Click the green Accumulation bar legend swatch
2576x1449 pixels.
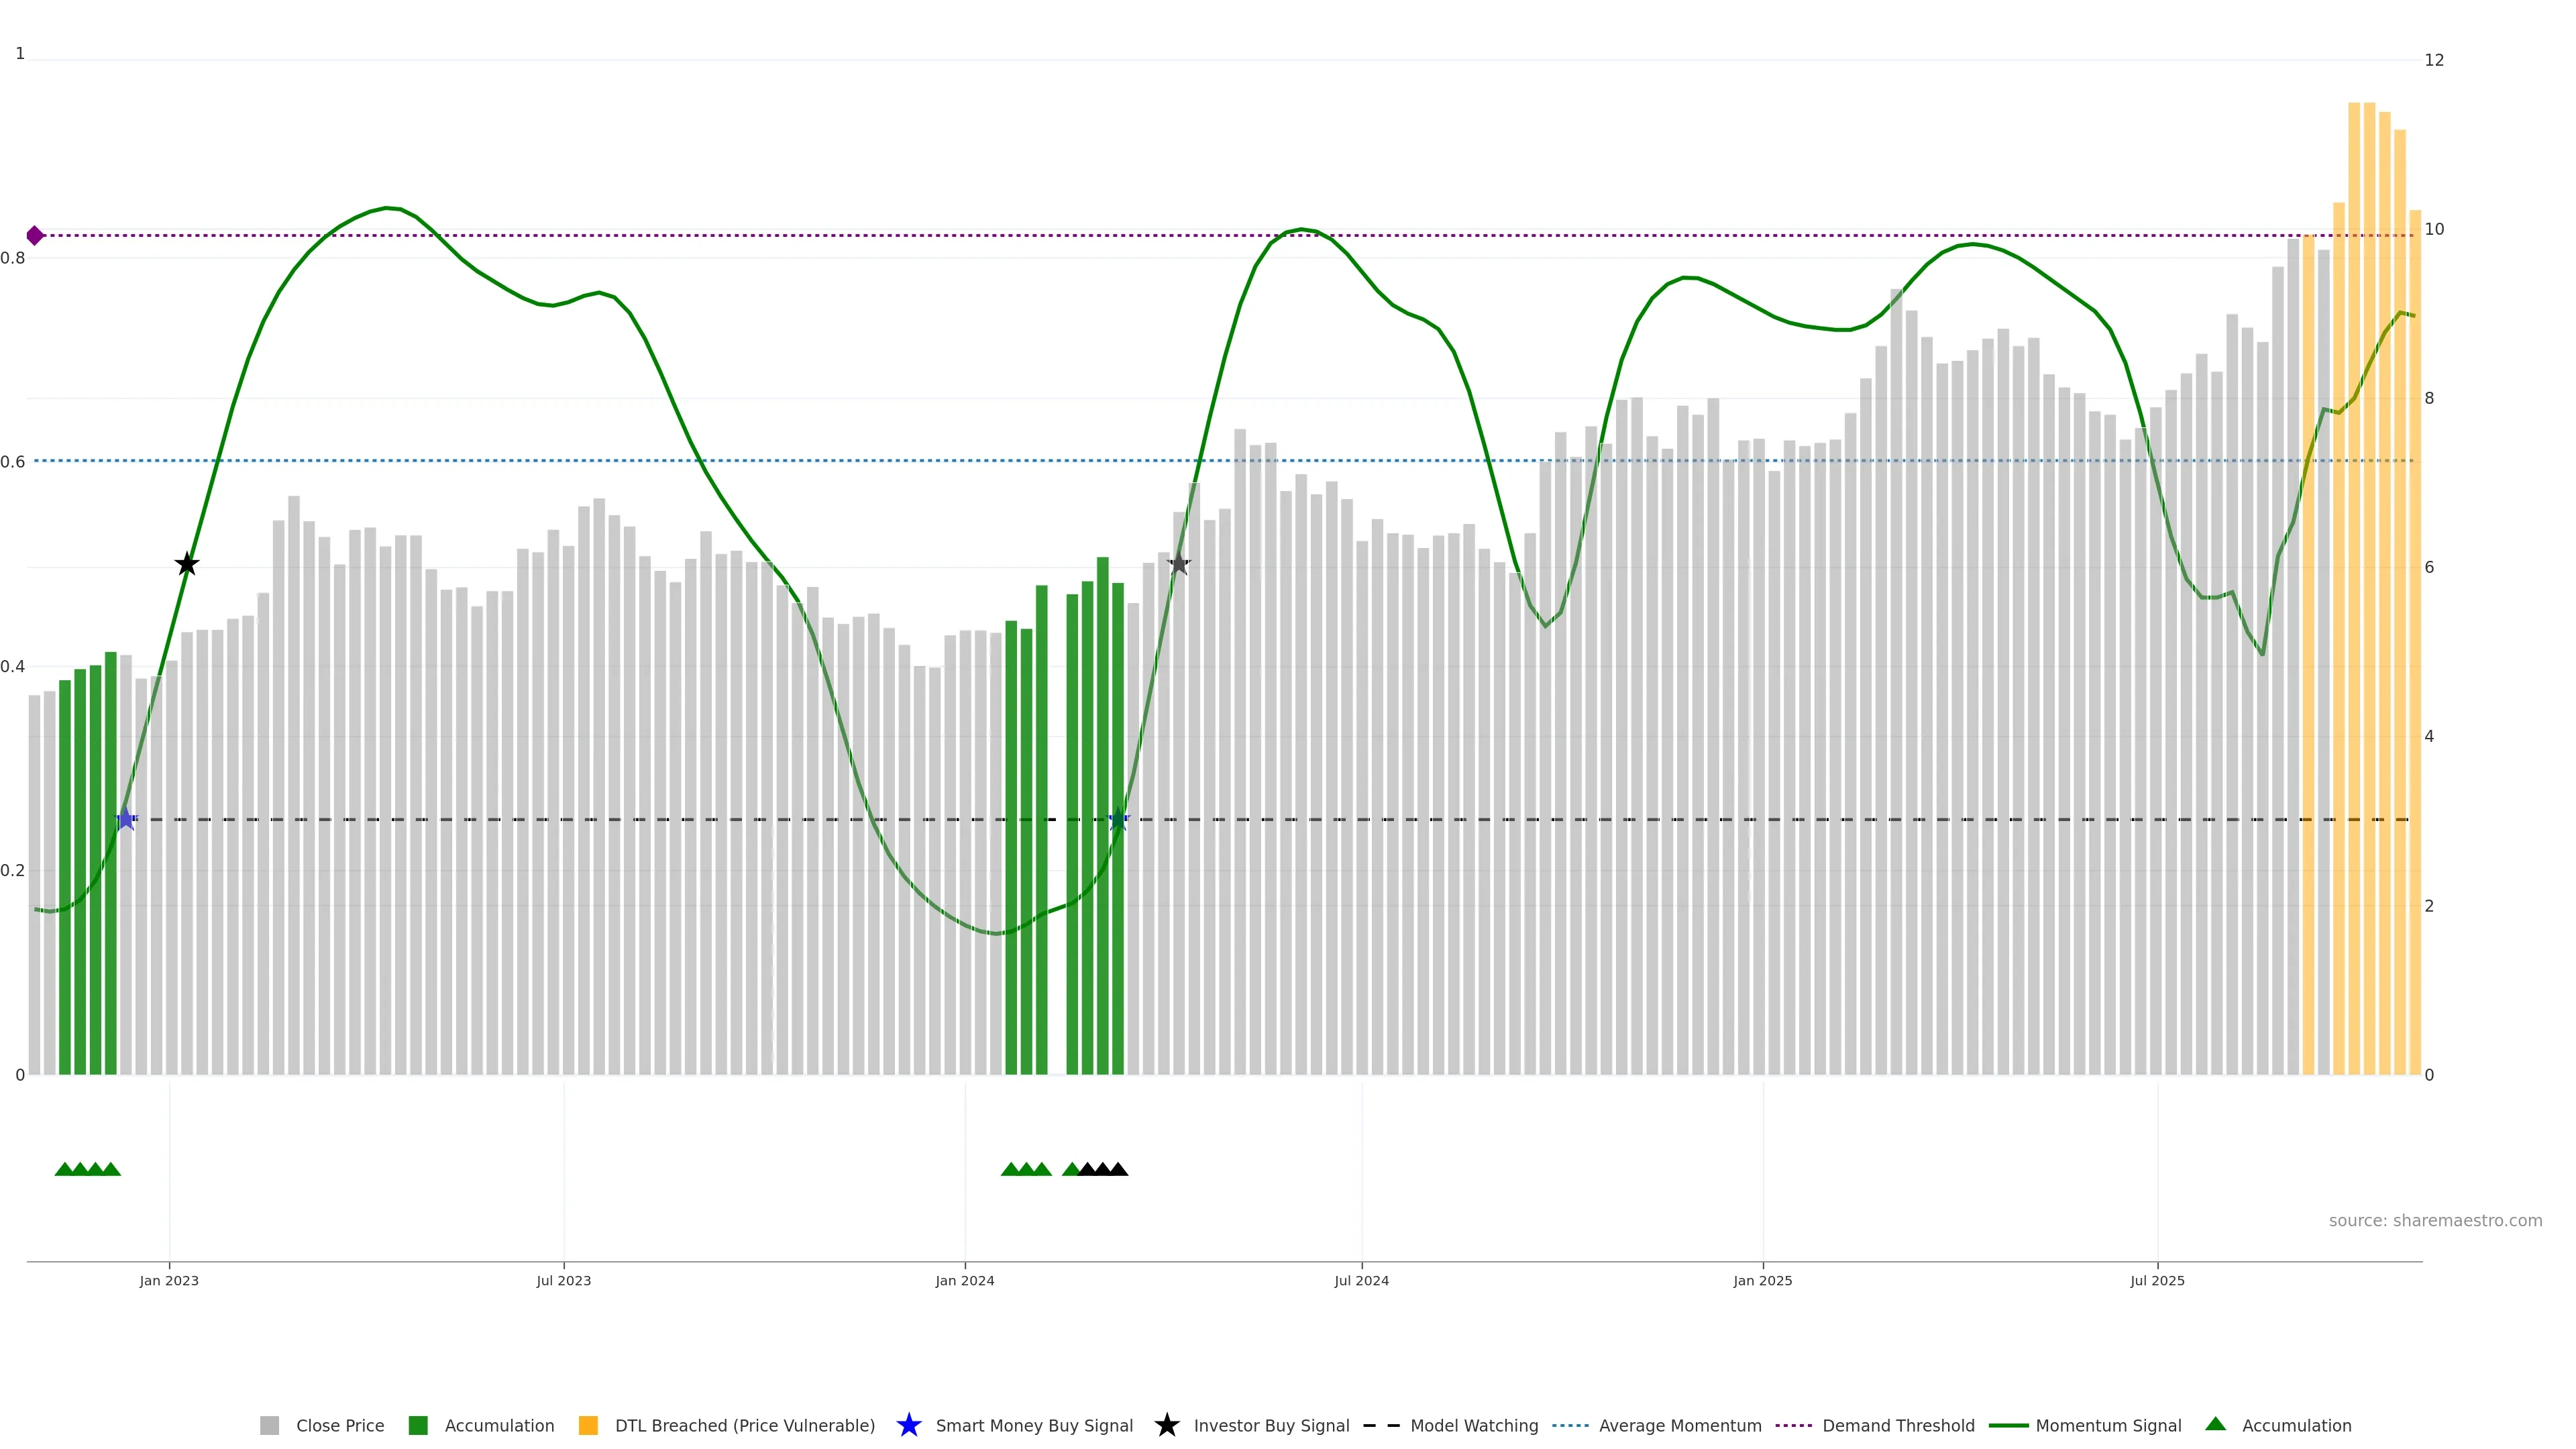(418, 1425)
